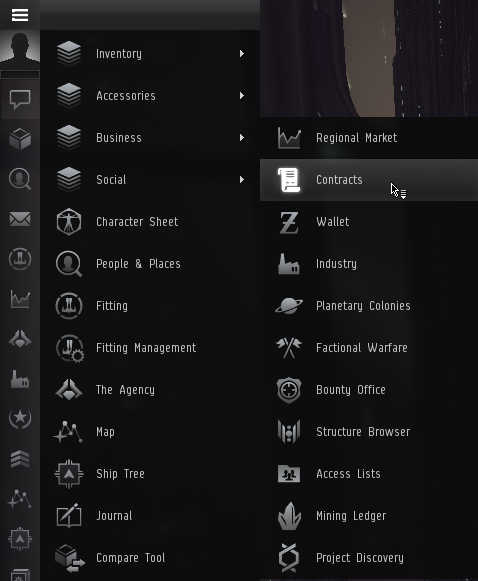Expand the Inventory submenu arrow
This screenshot has width=478, height=581.
242,54
